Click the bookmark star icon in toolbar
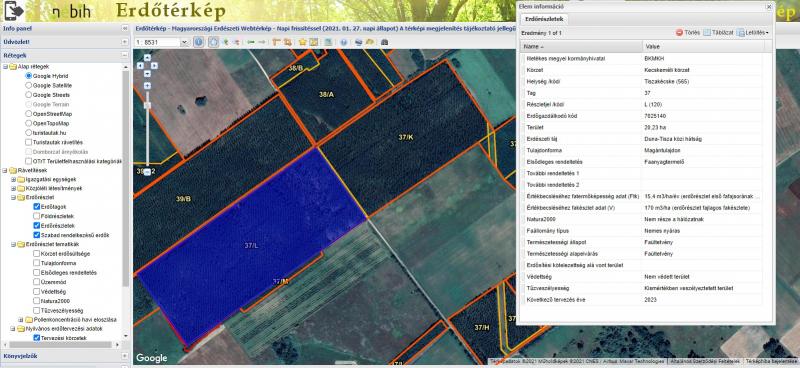 (303, 42)
